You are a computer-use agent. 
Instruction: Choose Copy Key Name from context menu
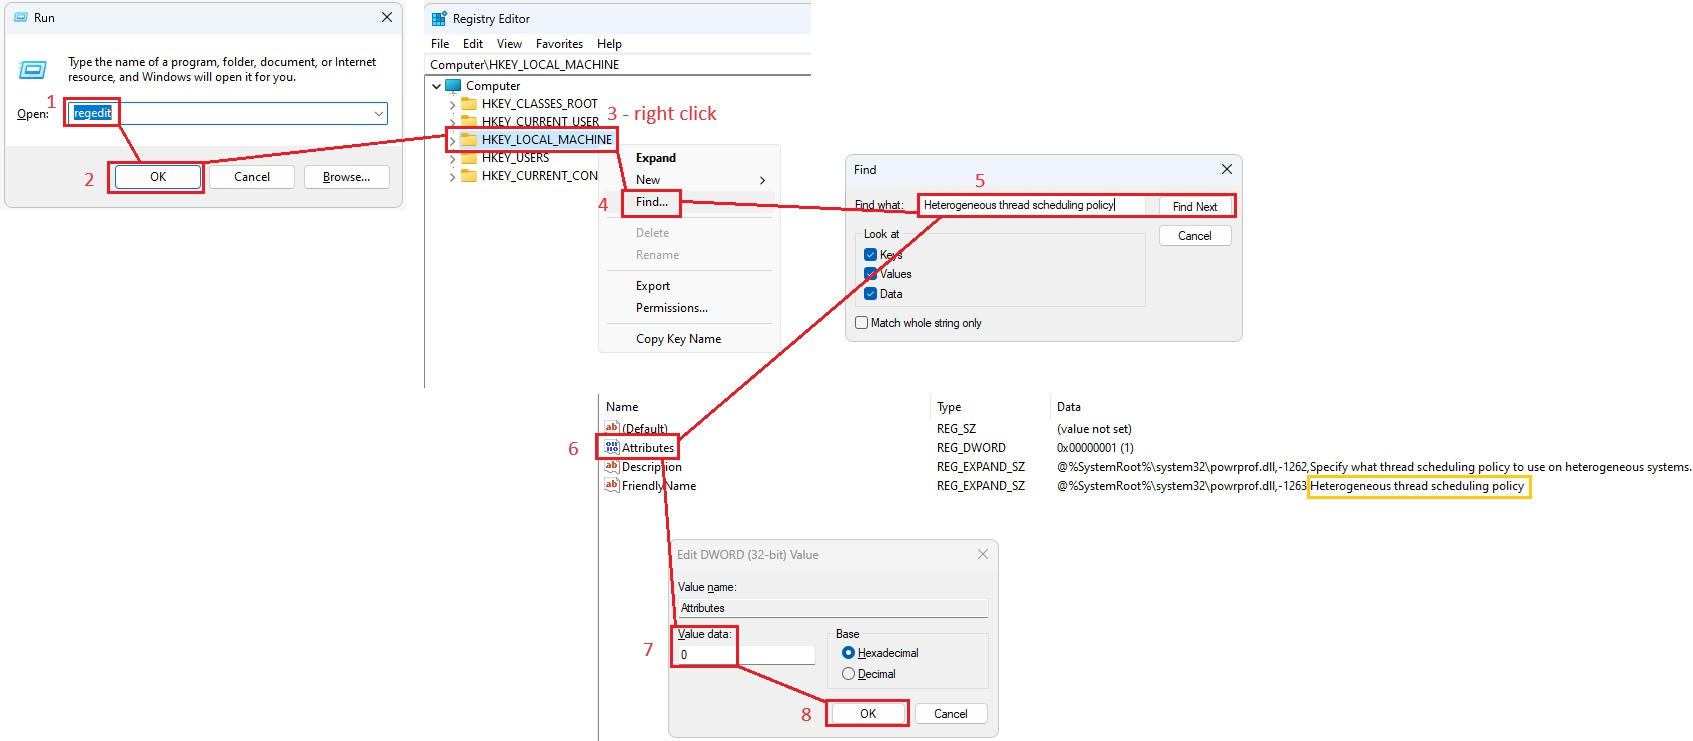(x=678, y=339)
